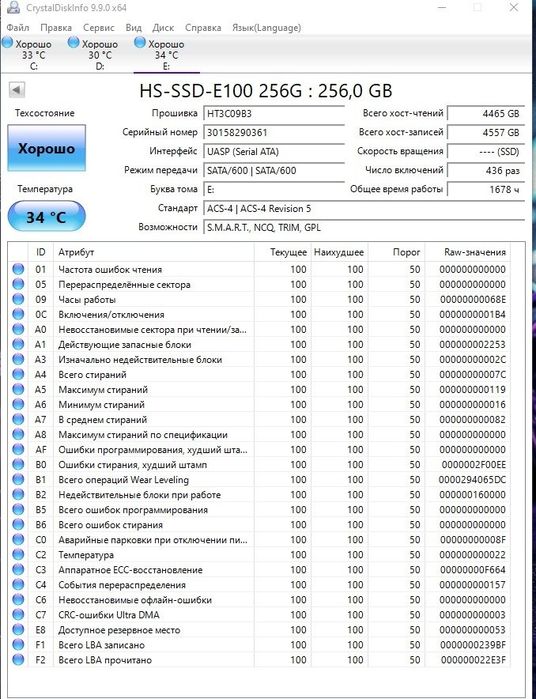Click status icon of Действующие запасные блоки
This screenshot has width=536, height=699.
point(18,344)
